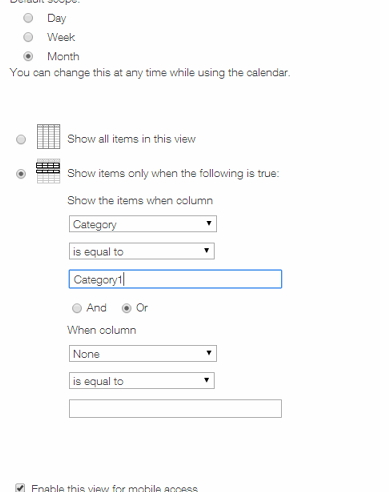Toggle Enable this view for mobile access
This screenshot has width=389, height=492.
(x=20, y=488)
